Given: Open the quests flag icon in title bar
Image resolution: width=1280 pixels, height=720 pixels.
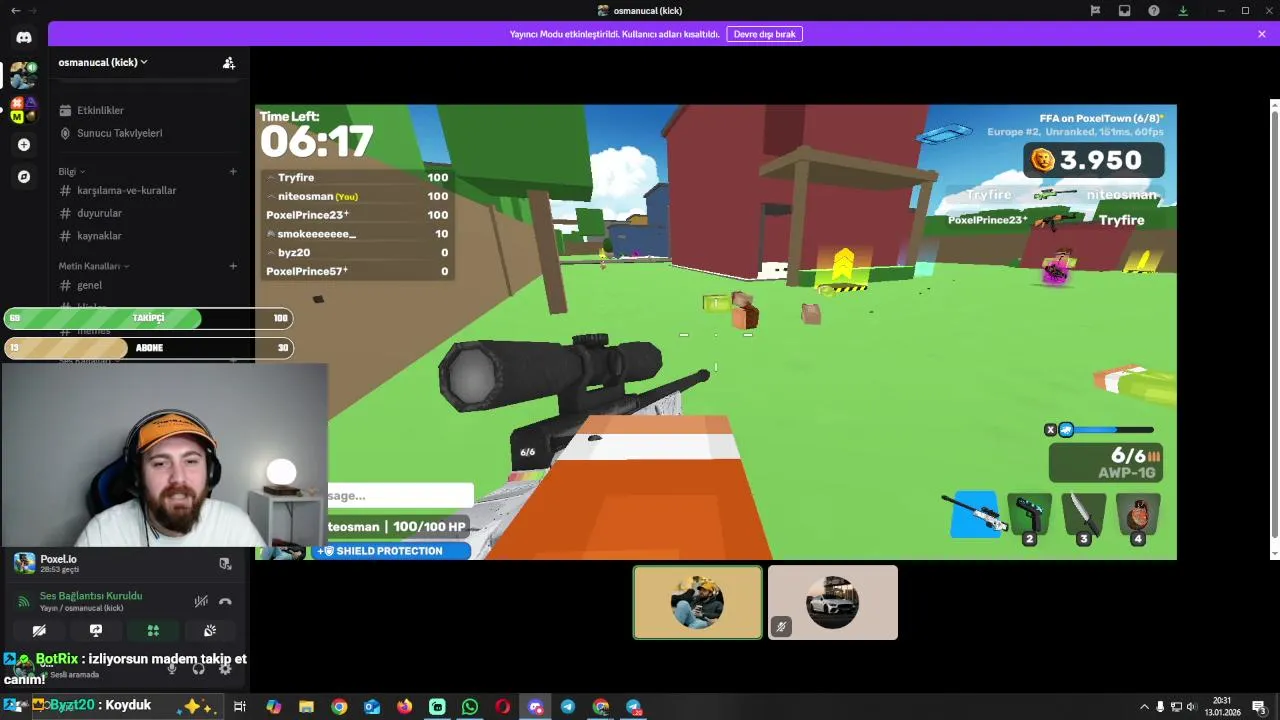Looking at the screenshot, I should pyautogui.click(x=1095, y=10).
